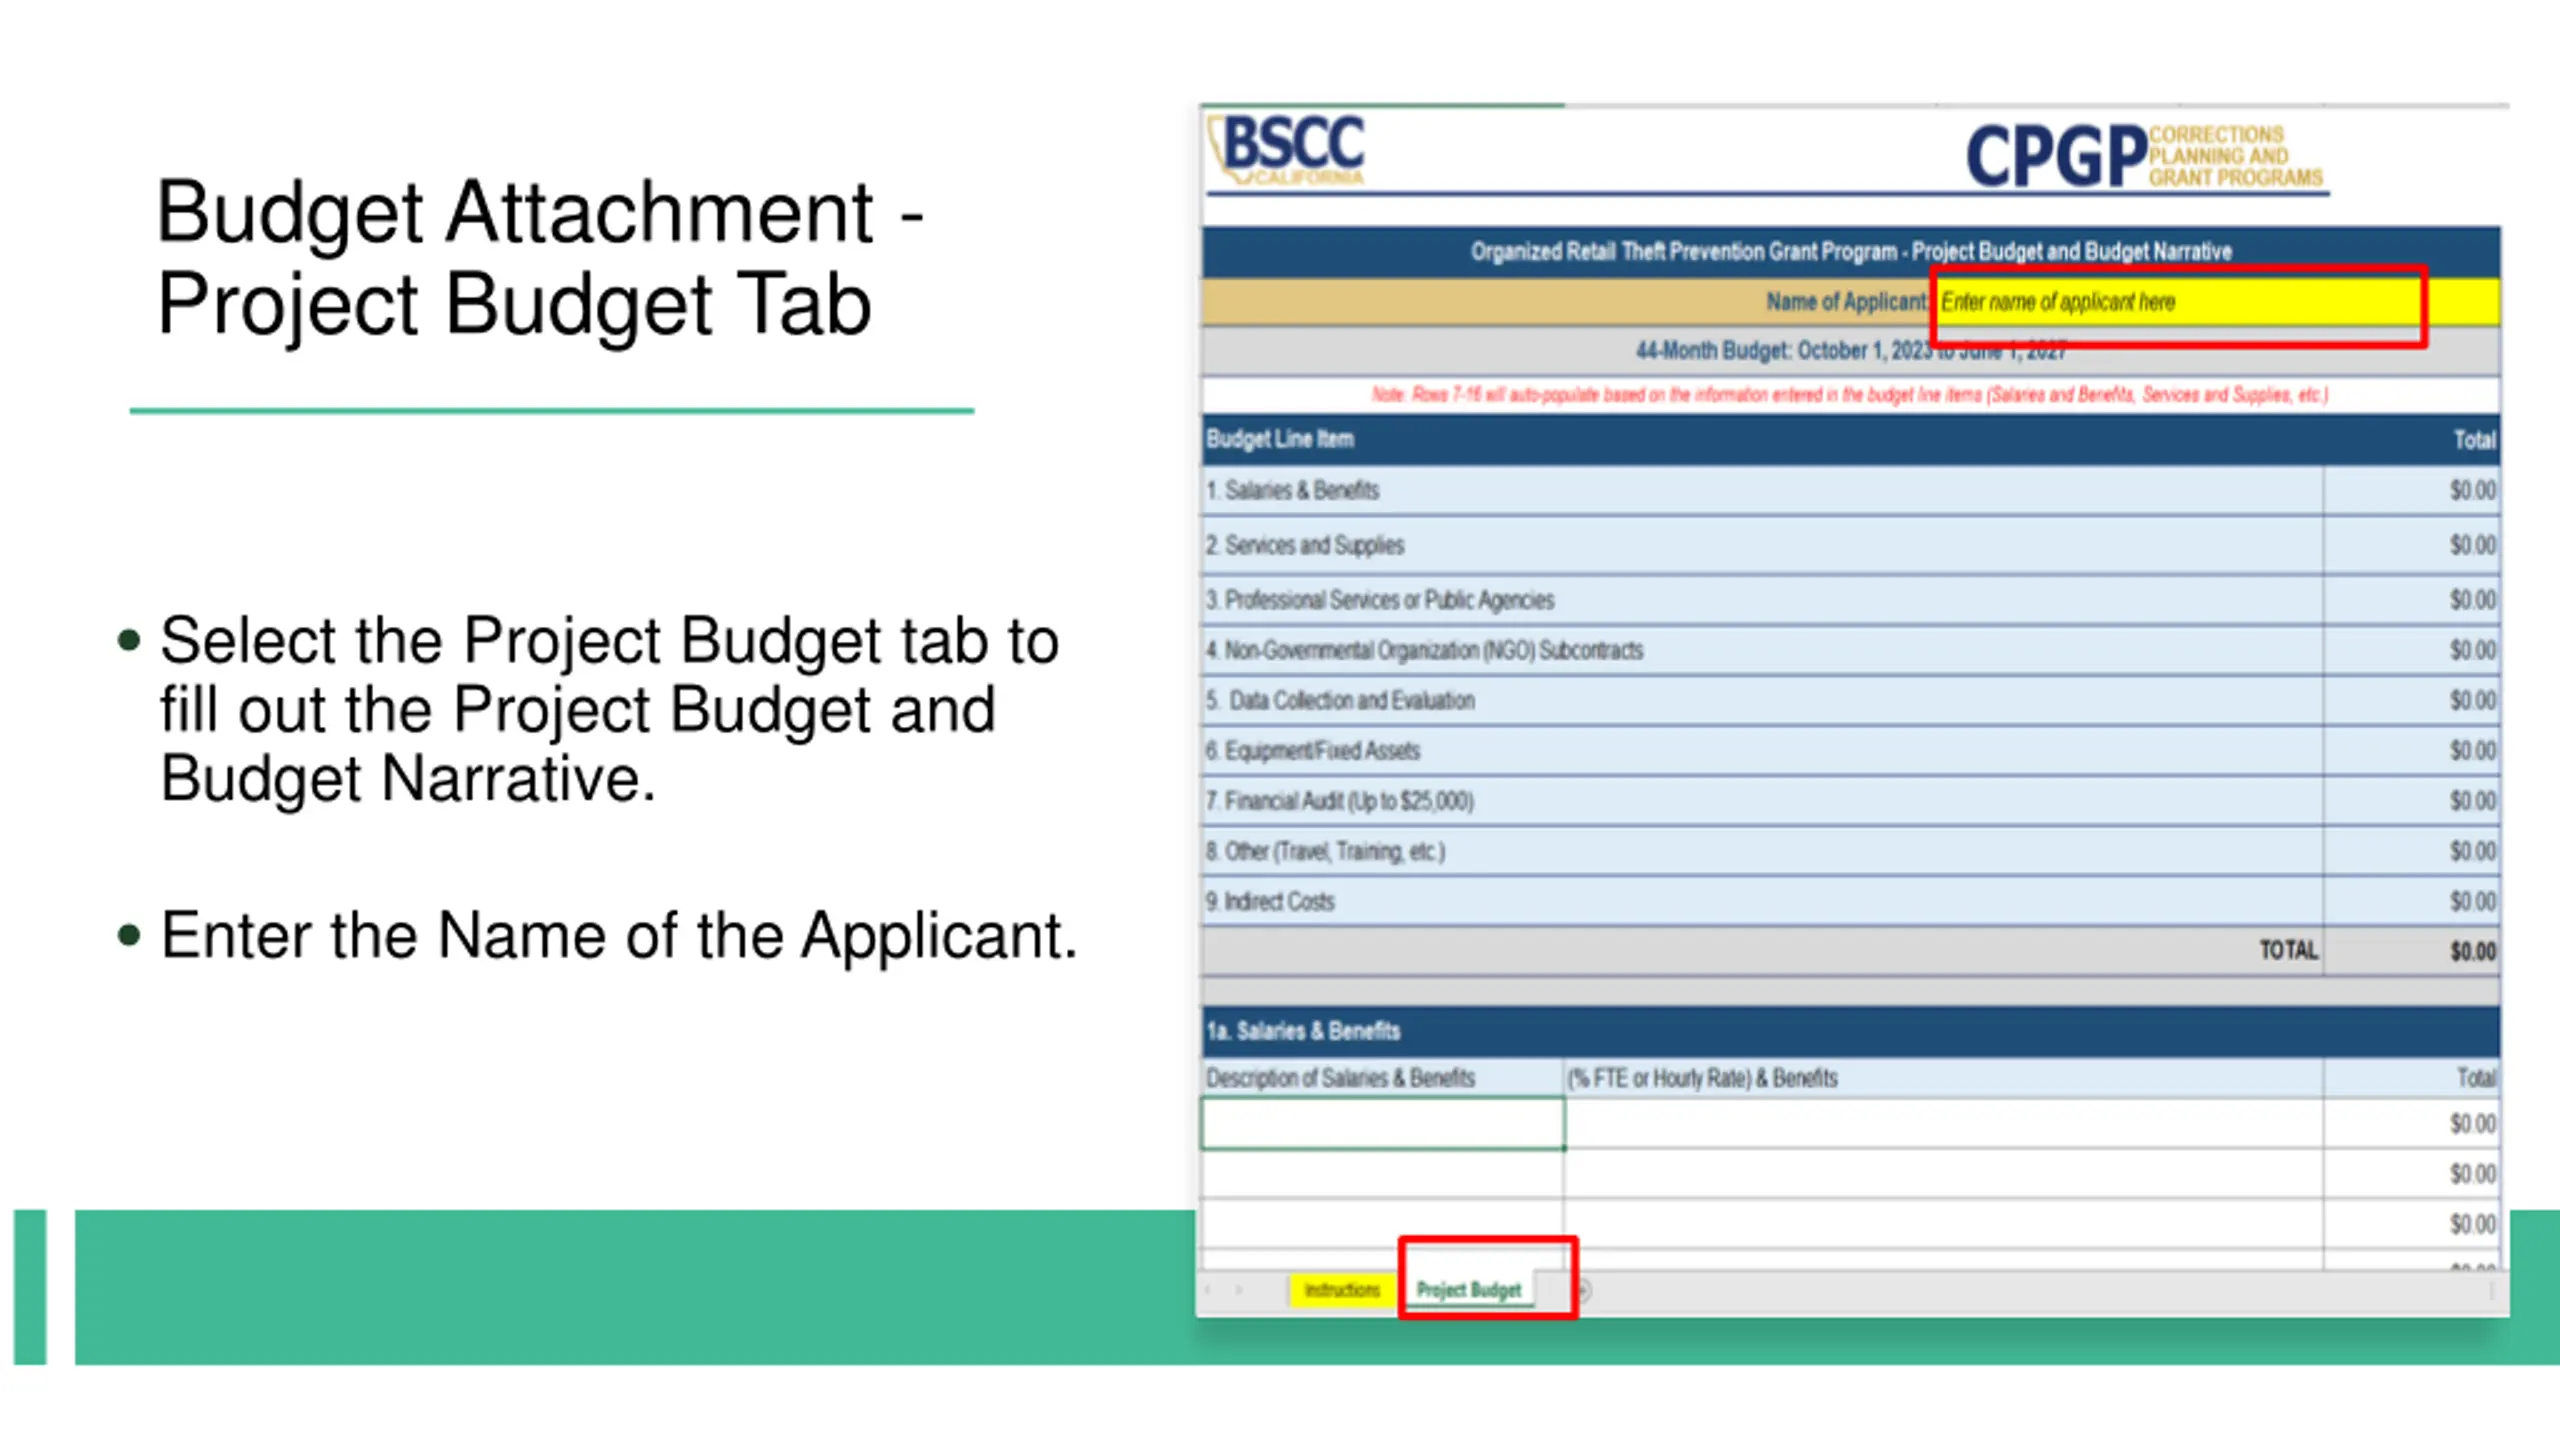Click the next sheet navigation arrow

1240,1290
